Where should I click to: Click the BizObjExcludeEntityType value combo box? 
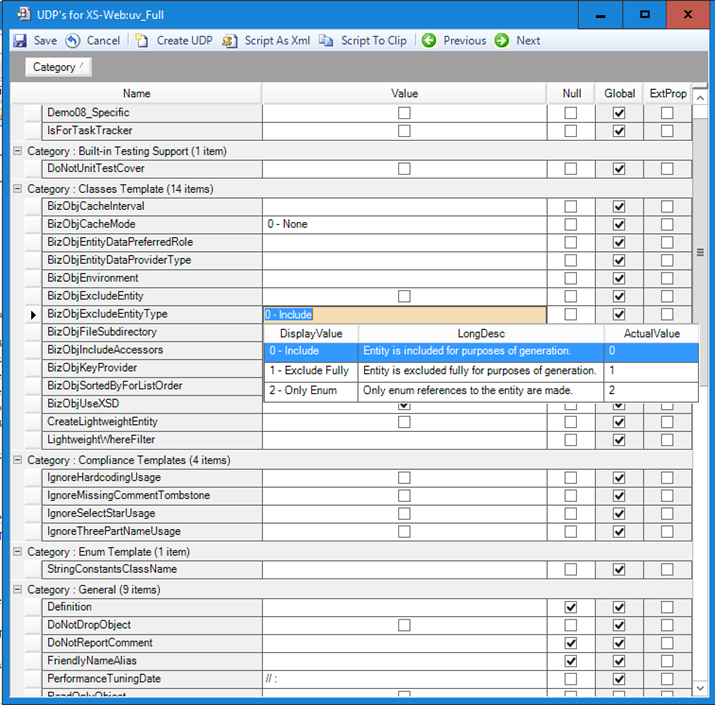click(x=404, y=315)
